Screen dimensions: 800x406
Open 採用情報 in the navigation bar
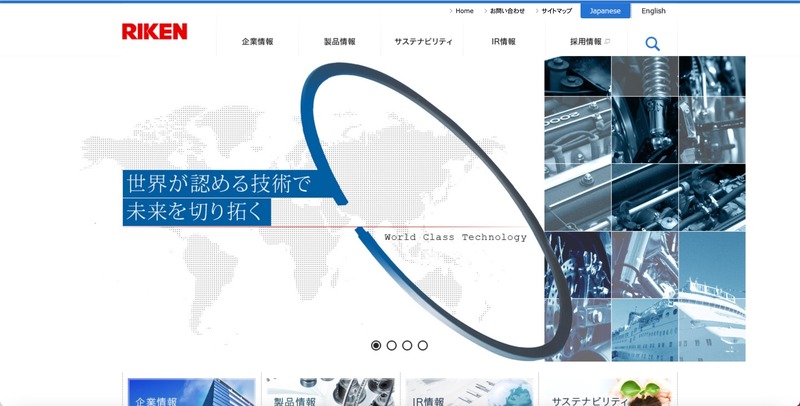pyautogui.click(x=585, y=42)
